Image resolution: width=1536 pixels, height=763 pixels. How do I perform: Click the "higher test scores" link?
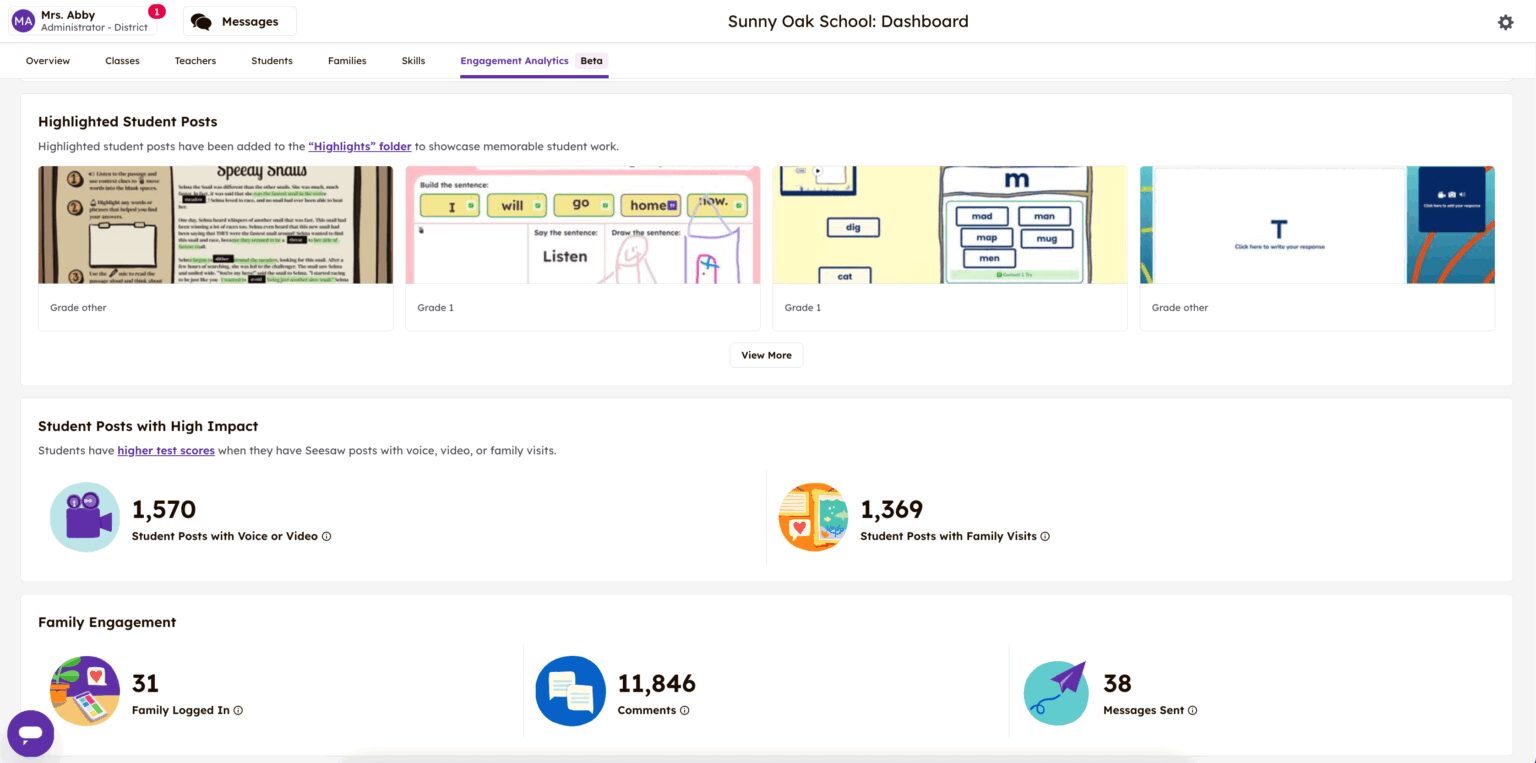point(165,450)
